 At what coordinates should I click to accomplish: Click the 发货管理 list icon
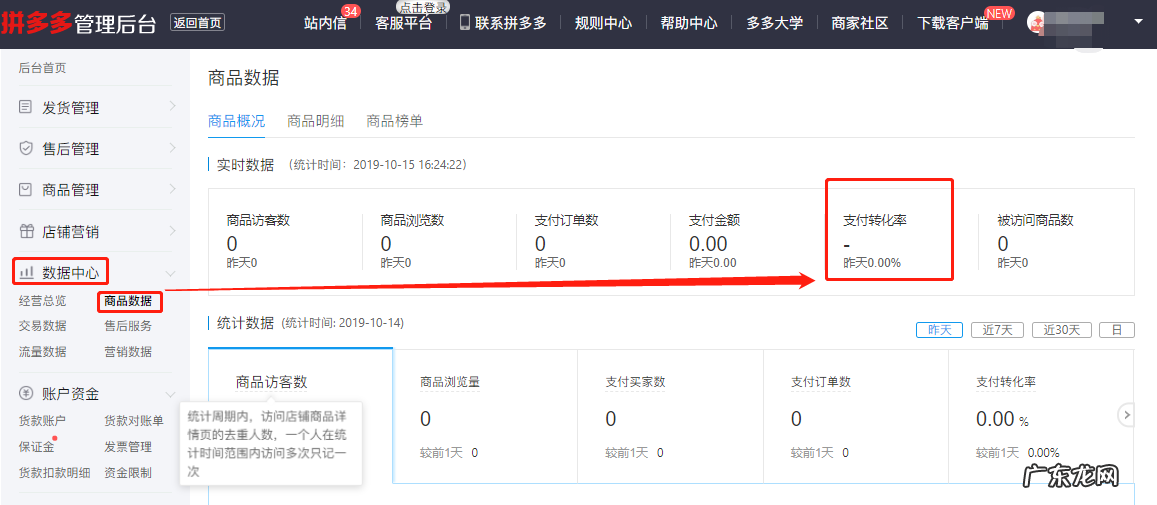click(x=26, y=108)
